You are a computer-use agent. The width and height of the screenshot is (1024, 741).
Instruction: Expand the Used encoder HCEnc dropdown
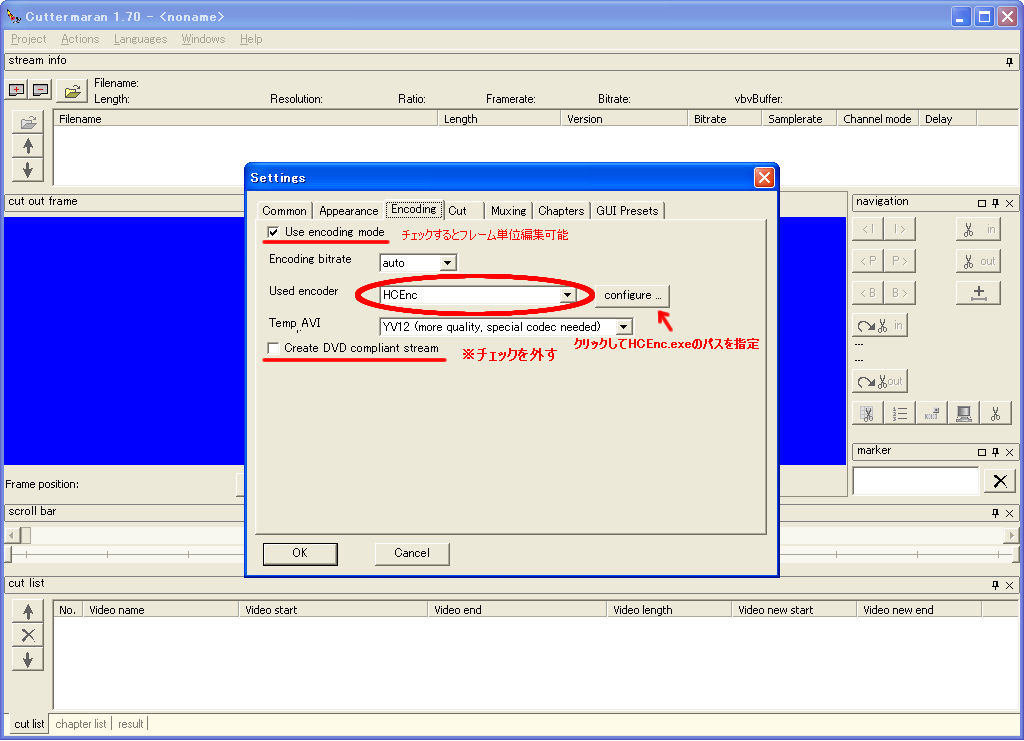click(567, 296)
